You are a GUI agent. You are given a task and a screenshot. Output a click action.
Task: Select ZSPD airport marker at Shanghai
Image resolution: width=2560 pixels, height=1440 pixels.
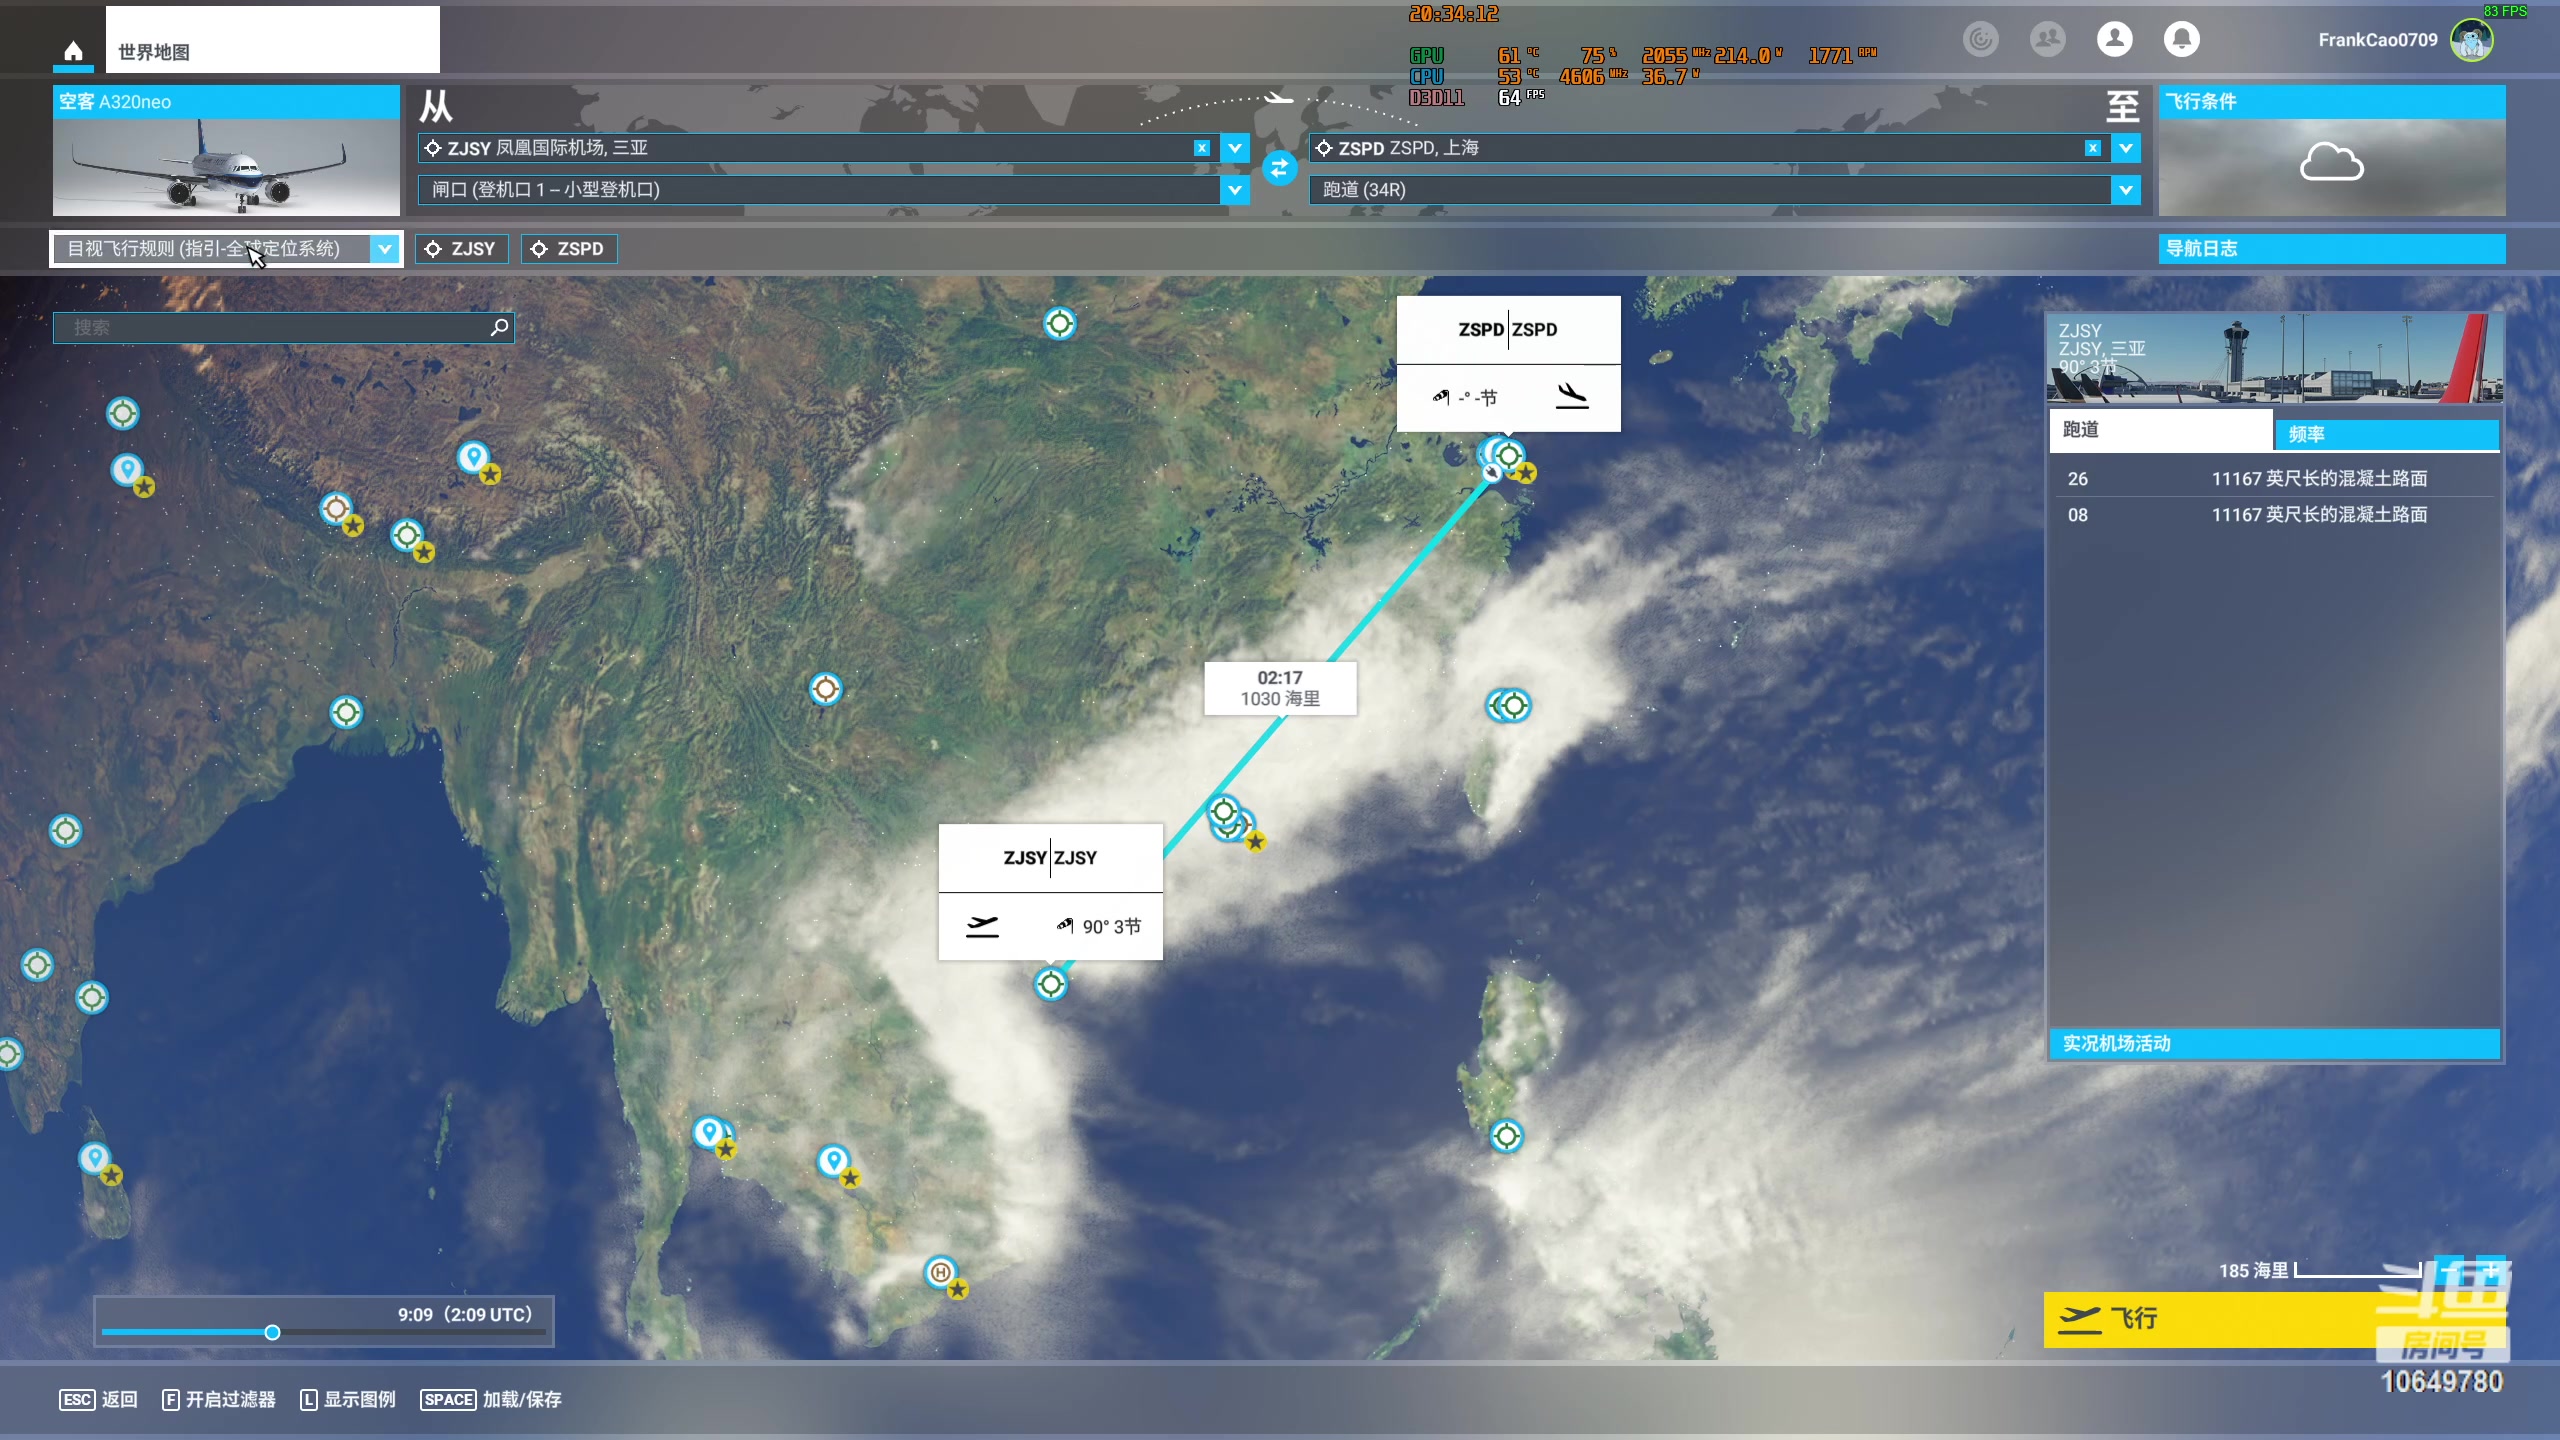[1509, 456]
